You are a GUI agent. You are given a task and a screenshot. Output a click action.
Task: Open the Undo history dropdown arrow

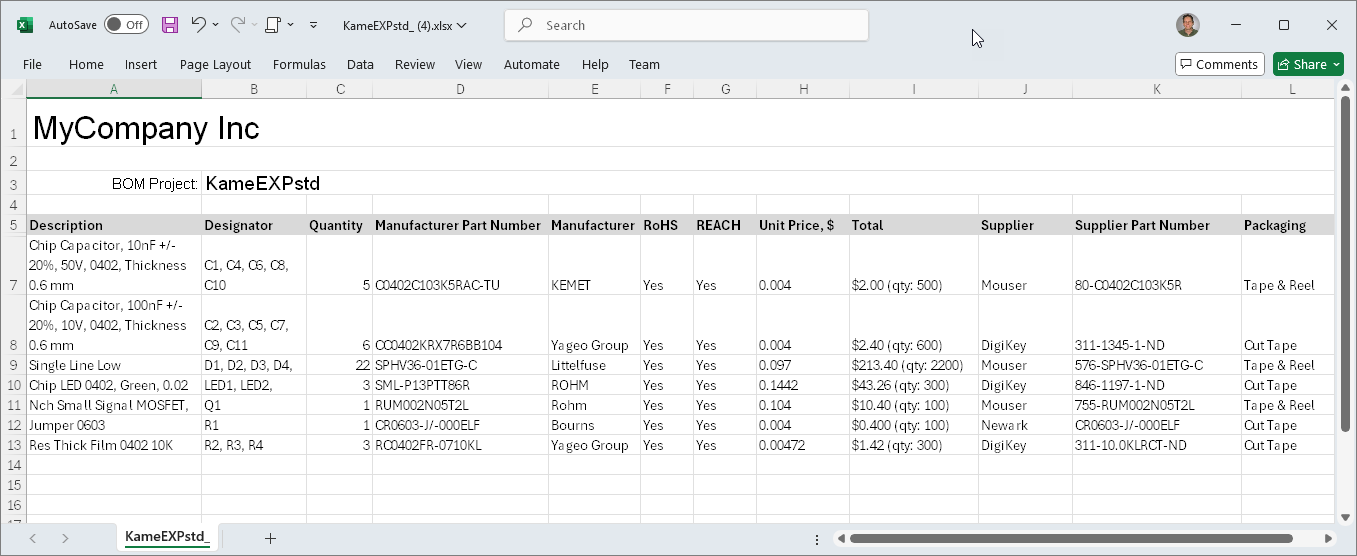(x=217, y=25)
